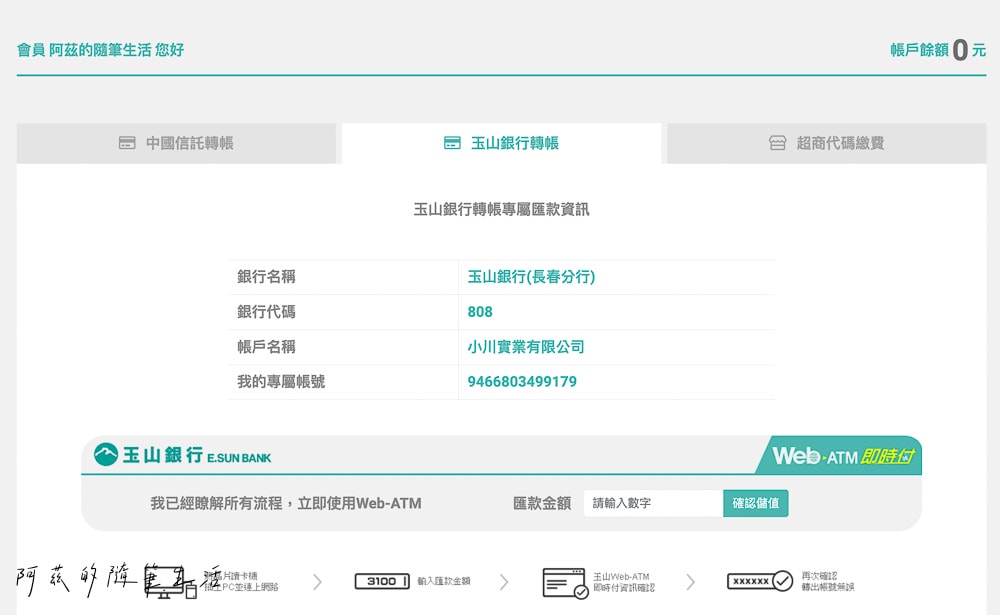Open the 超商代碼繳費 tab
The width and height of the screenshot is (1000, 615).
[x=827, y=143]
